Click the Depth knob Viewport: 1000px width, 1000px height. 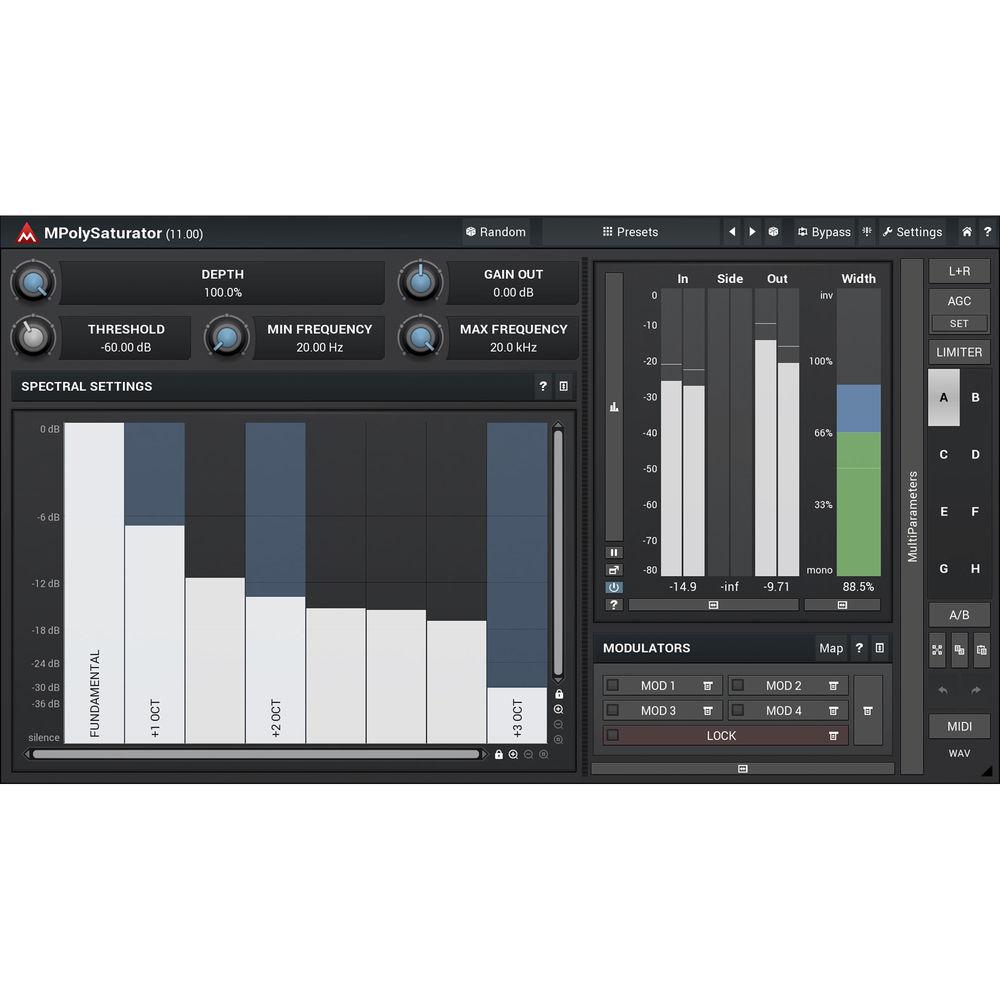pos(34,283)
